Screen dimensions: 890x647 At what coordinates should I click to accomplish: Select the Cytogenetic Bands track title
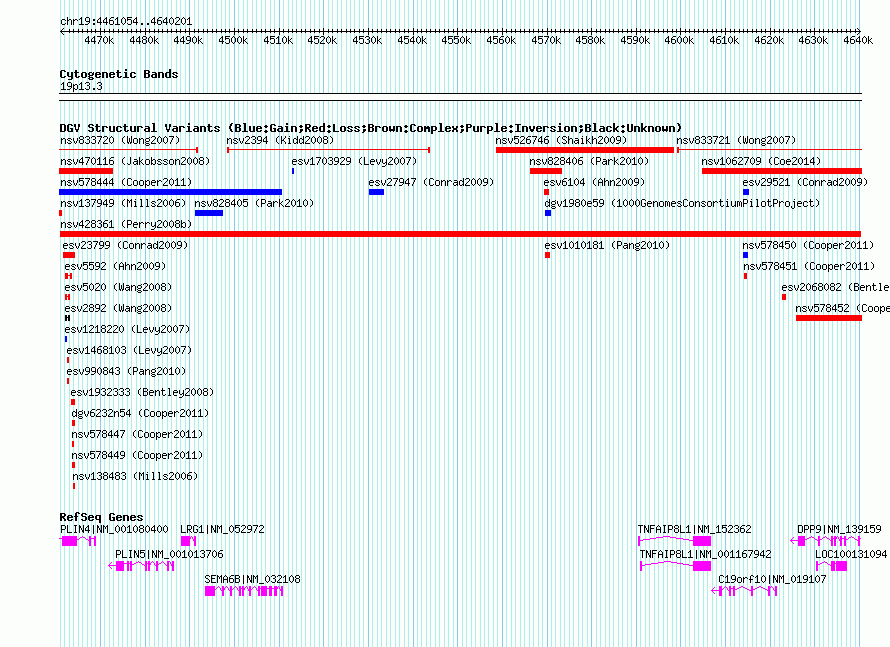click(119, 74)
